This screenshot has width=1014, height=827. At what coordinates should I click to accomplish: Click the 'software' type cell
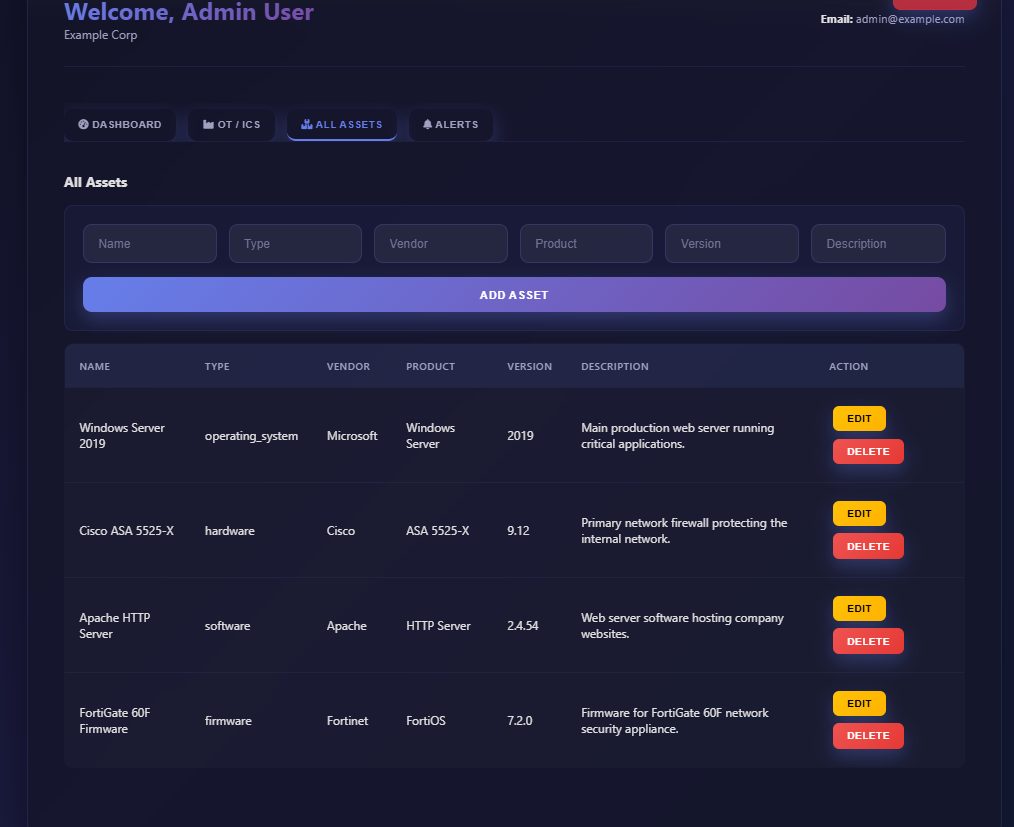(227, 626)
